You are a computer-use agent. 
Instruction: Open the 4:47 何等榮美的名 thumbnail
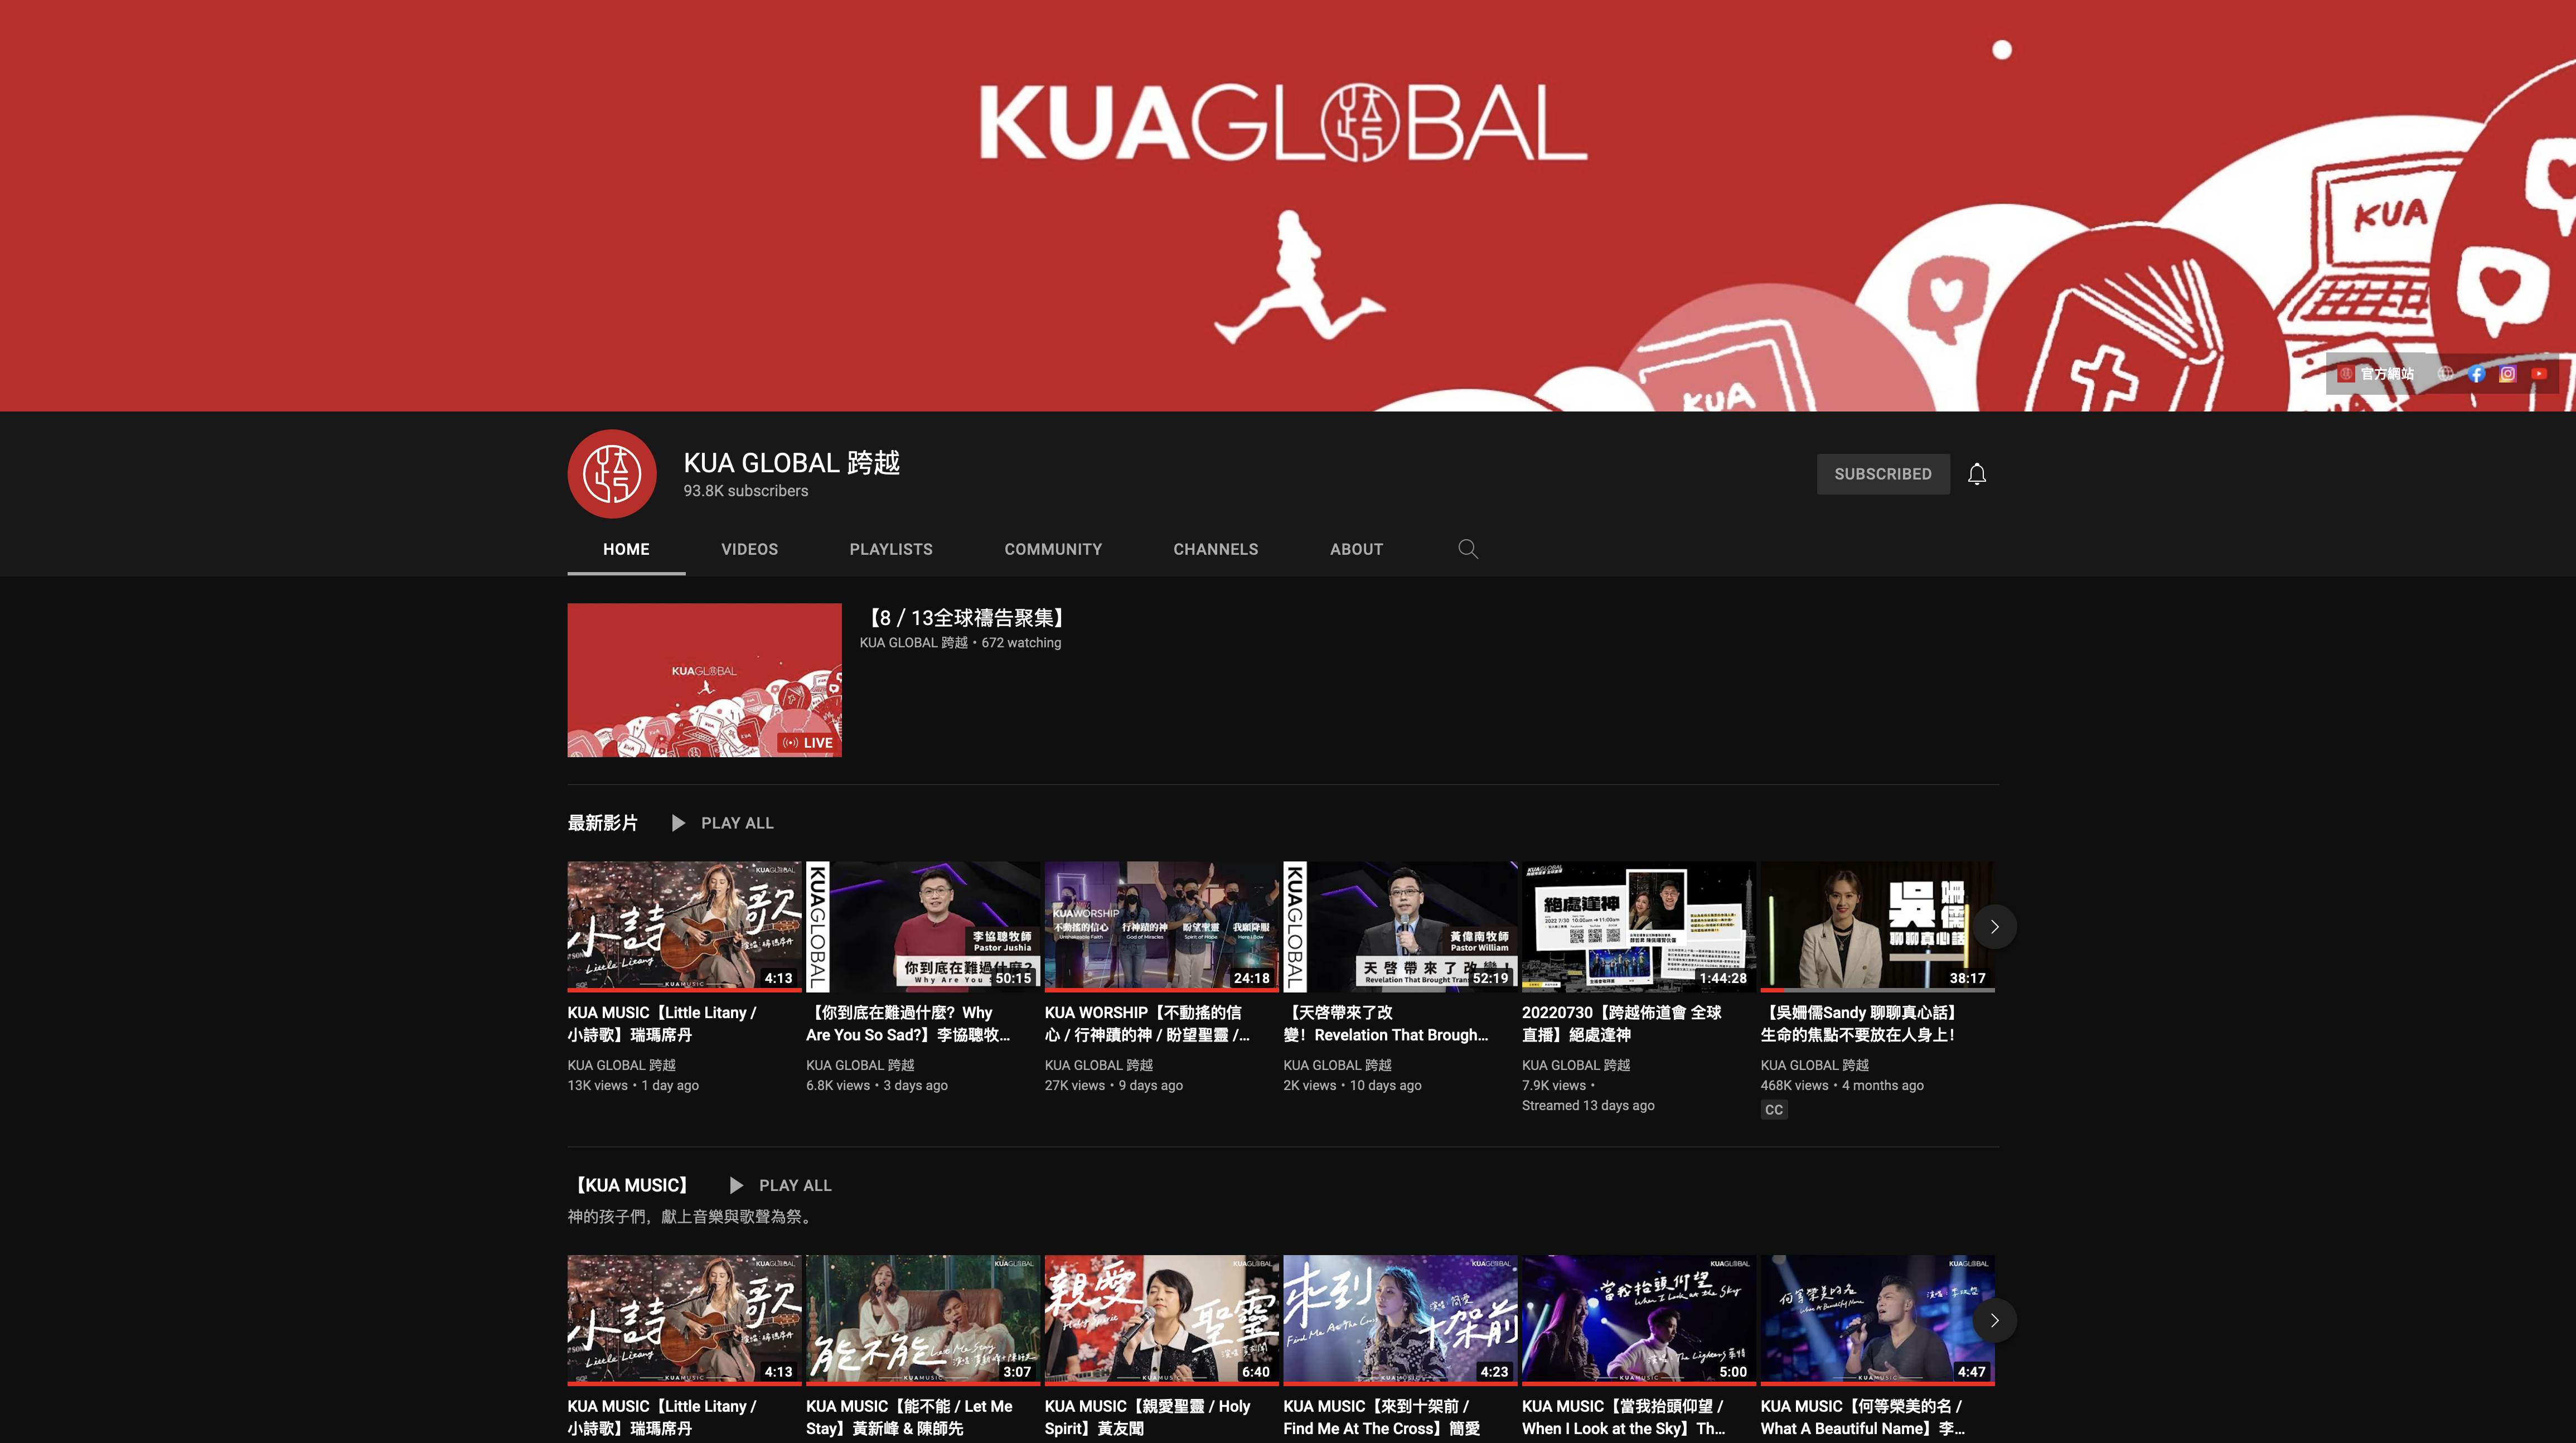pyautogui.click(x=1878, y=1321)
